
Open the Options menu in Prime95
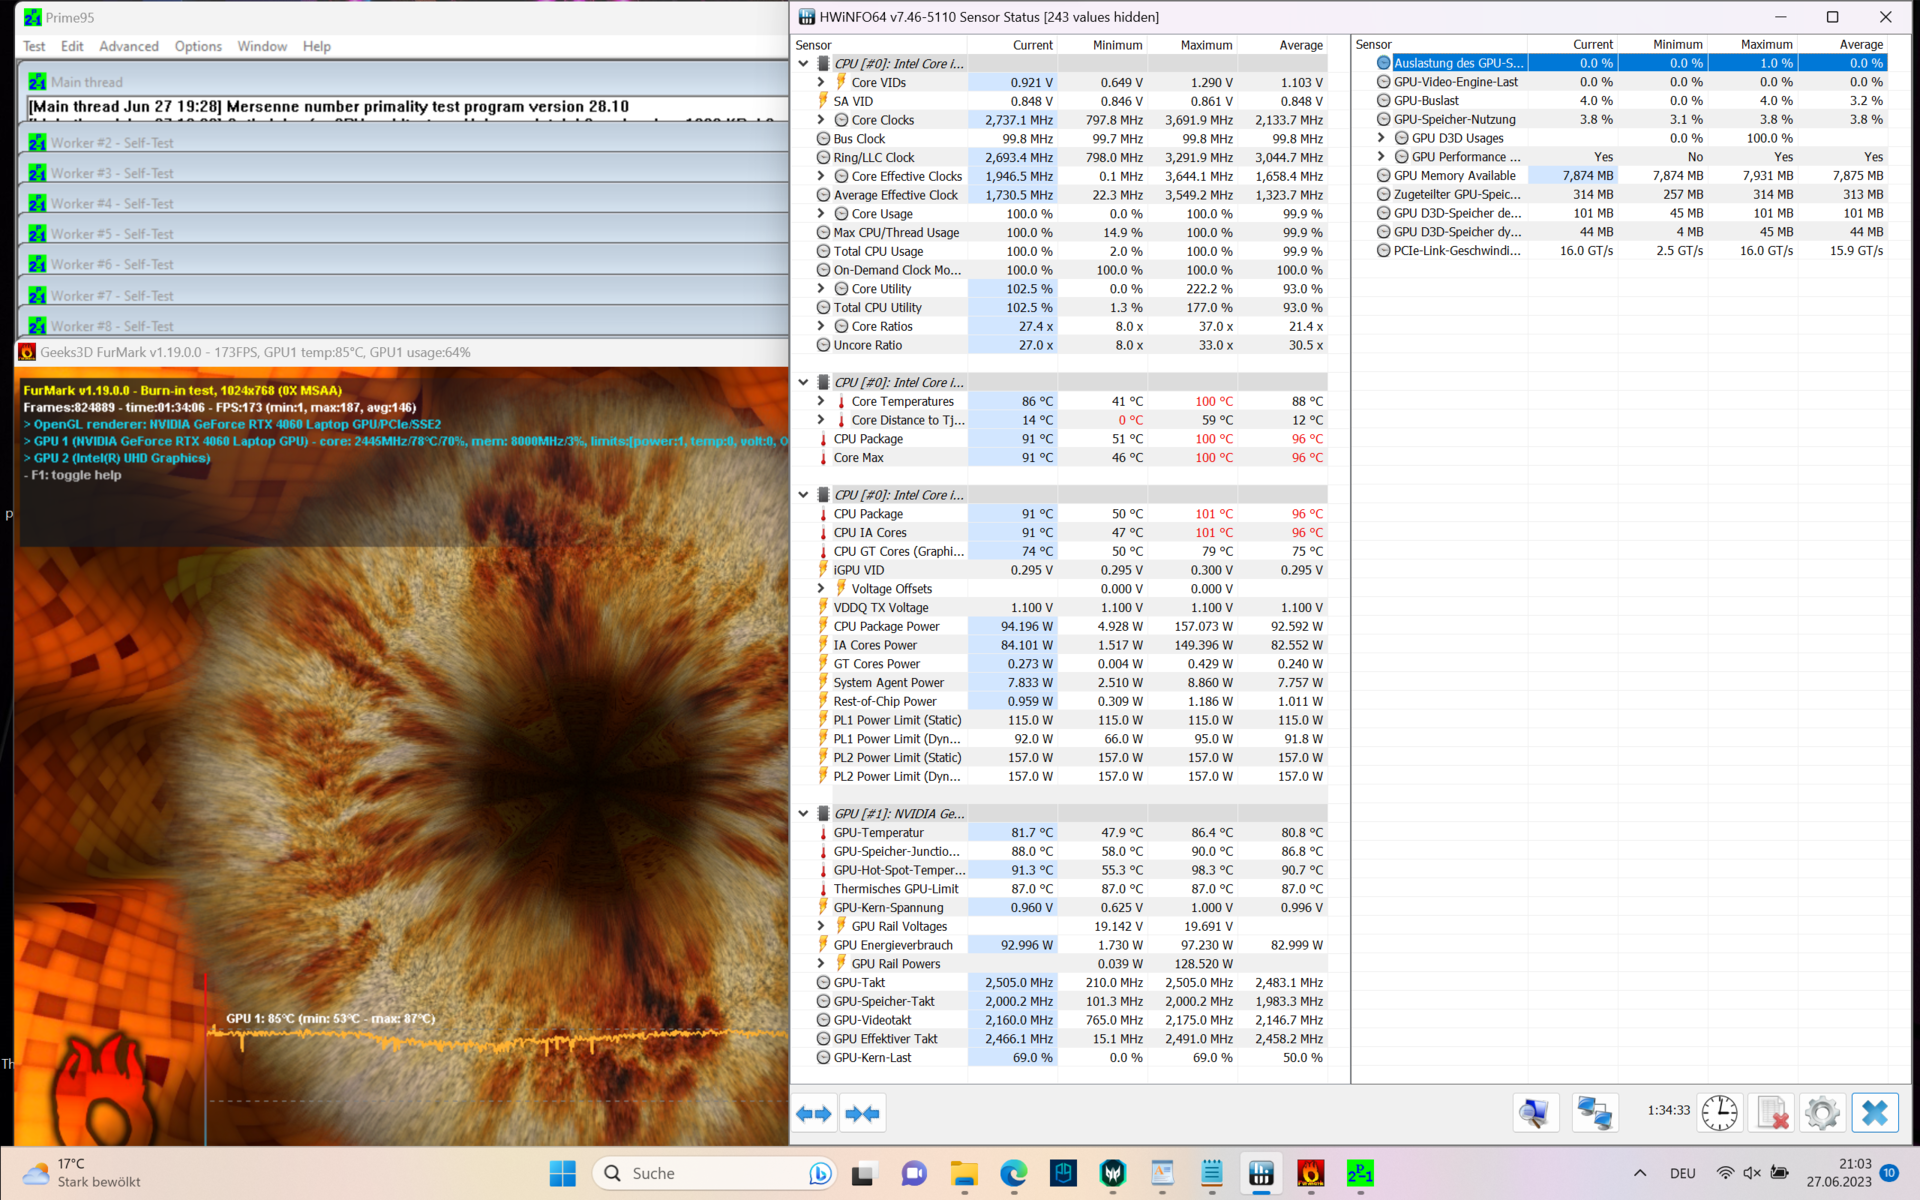[x=198, y=46]
